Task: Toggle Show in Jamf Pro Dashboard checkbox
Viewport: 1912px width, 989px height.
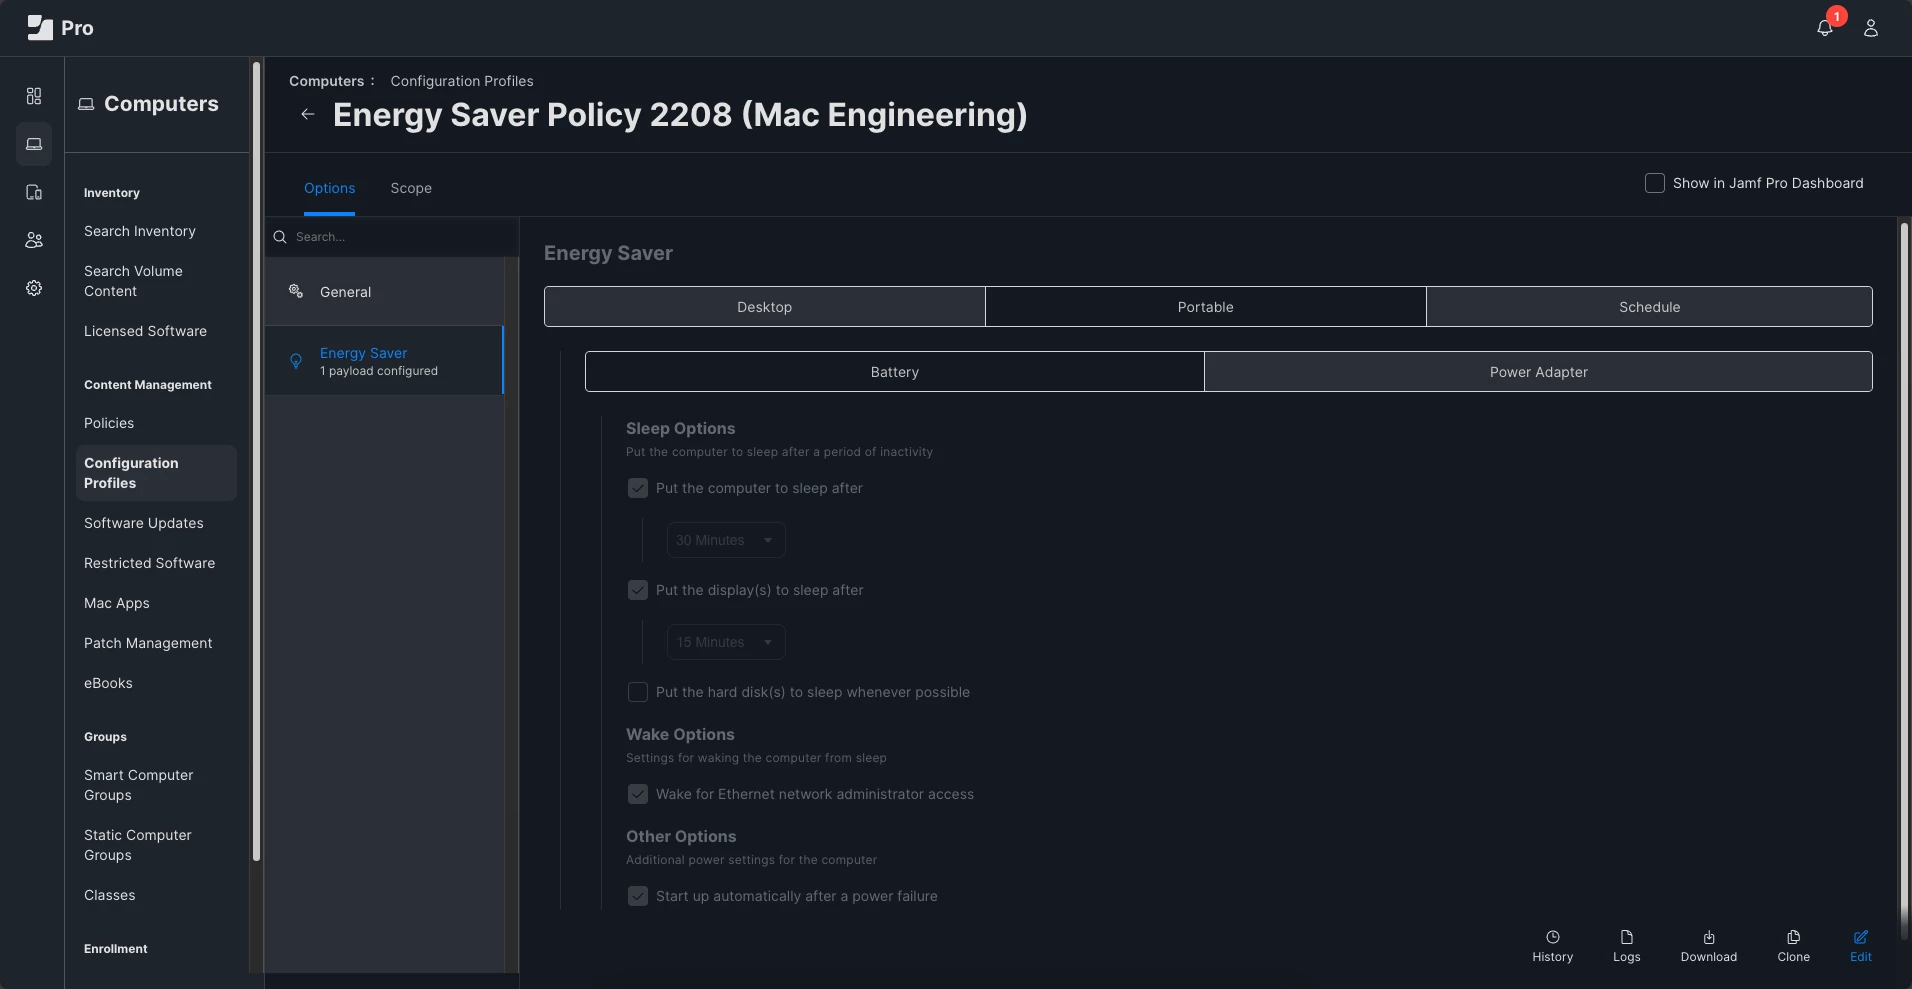Action: [1655, 183]
